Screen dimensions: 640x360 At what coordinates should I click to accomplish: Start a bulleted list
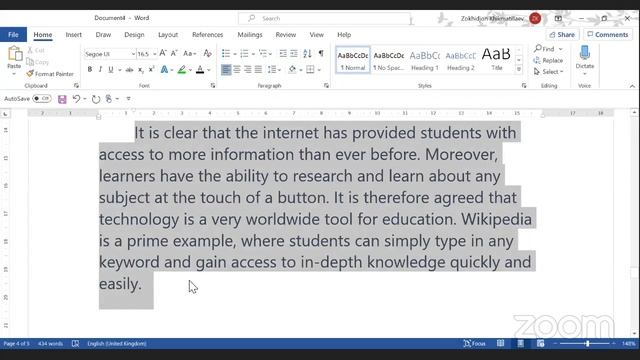pos(226,53)
